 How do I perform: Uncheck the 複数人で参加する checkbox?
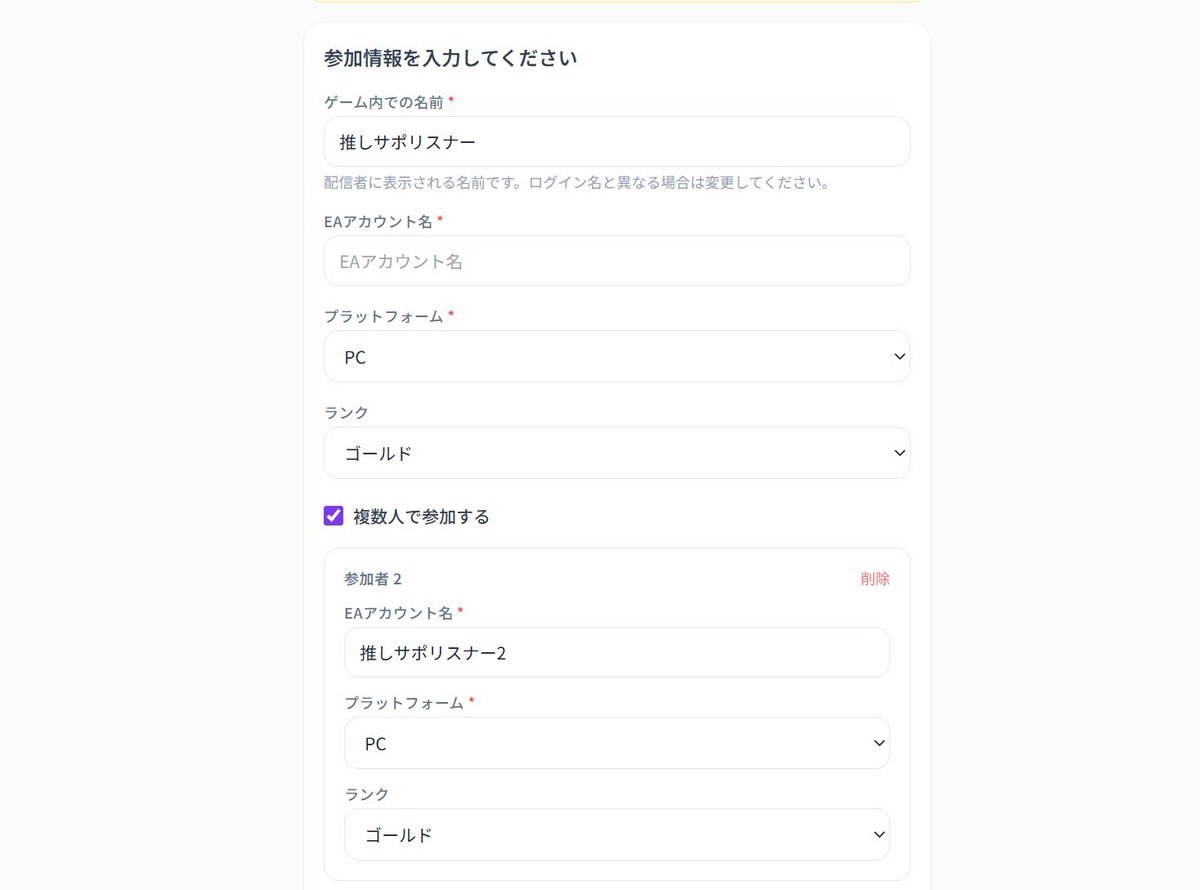coord(334,516)
